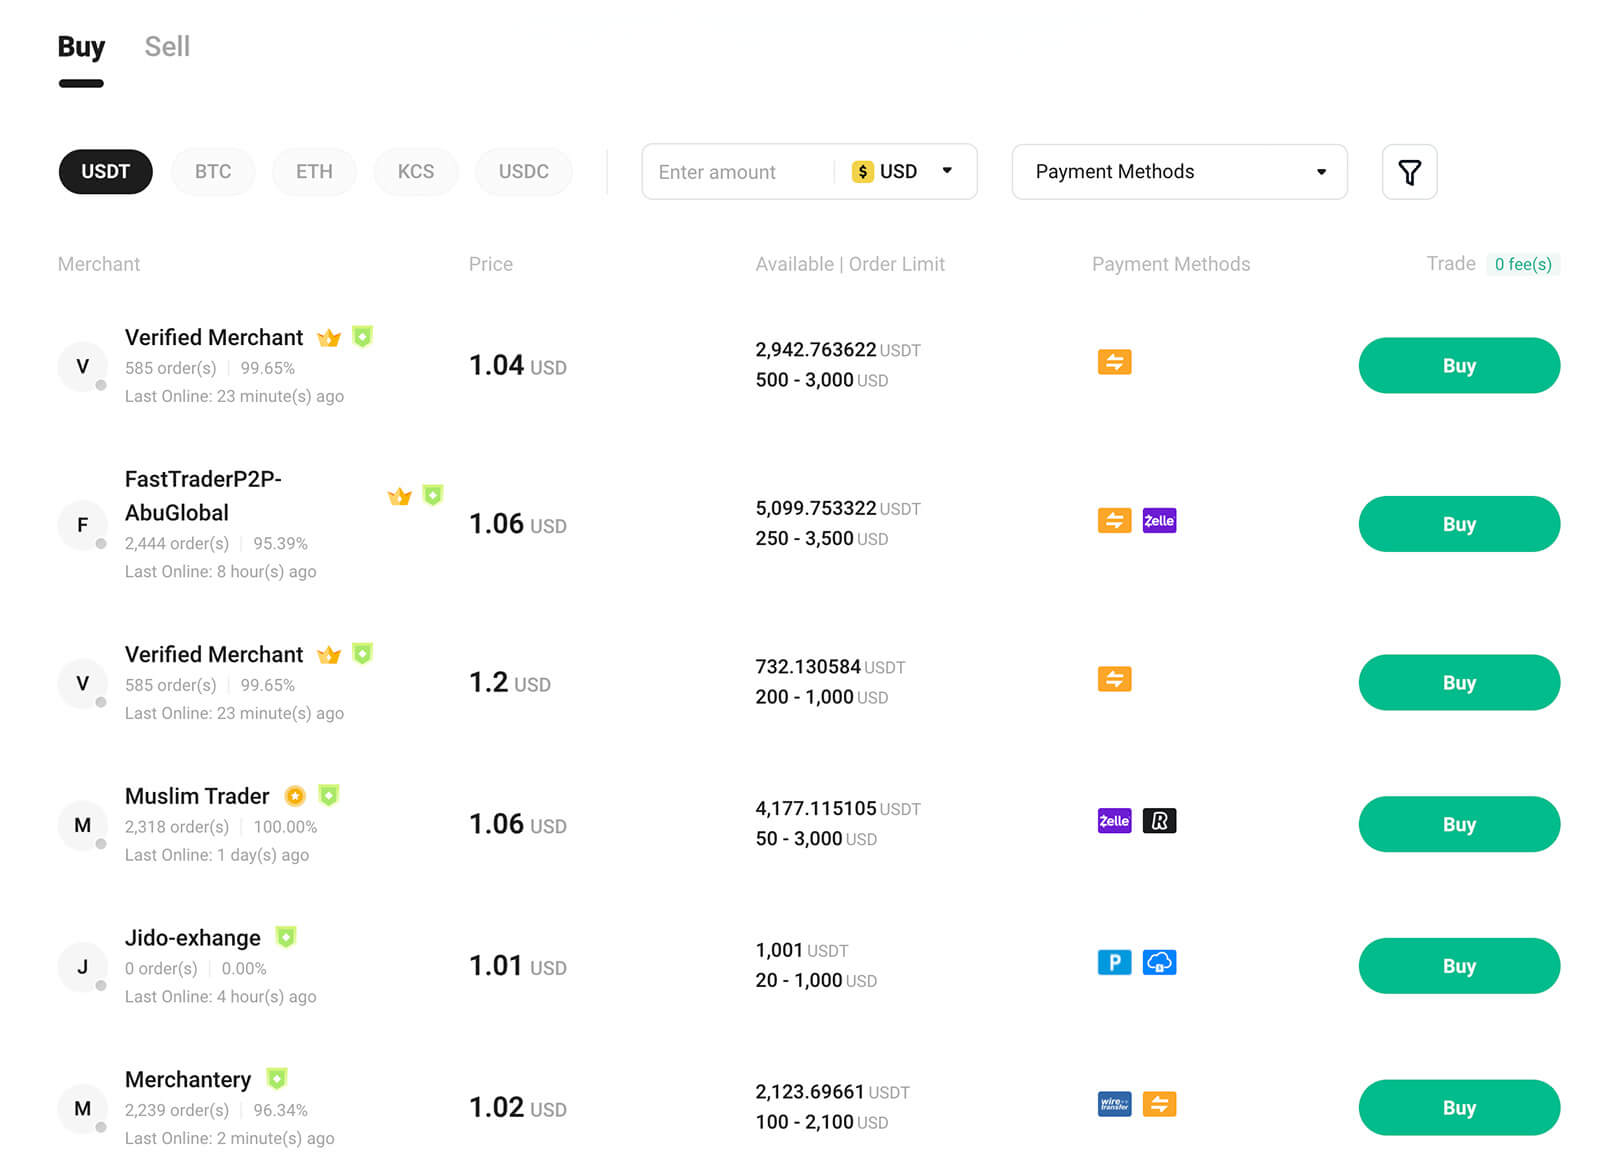The image size is (1600, 1170).
Task: Open the filter funnel icon
Action: click(x=1408, y=172)
